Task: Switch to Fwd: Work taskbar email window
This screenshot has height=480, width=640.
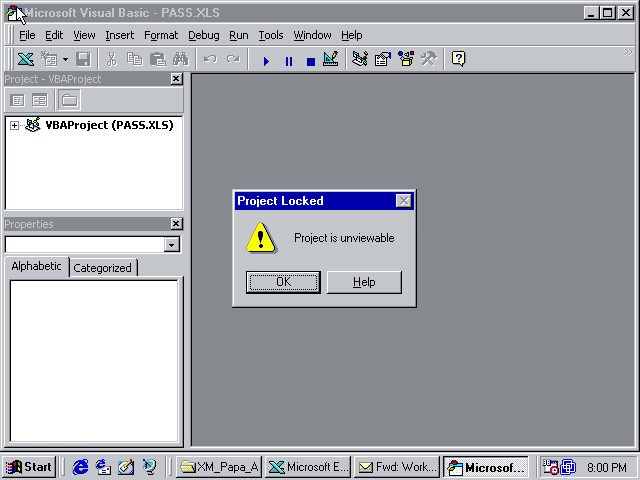Action: pos(397,467)
